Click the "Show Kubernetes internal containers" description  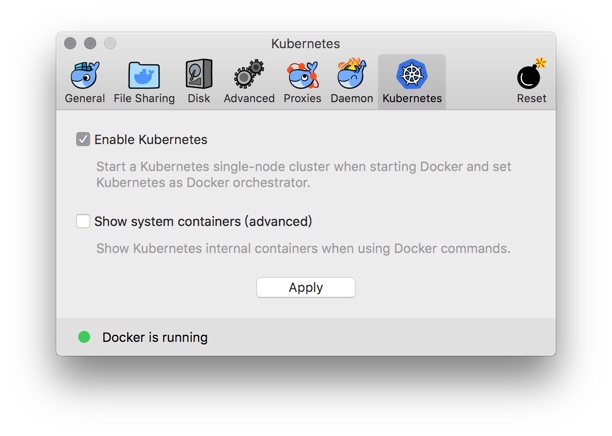(303, 248)
